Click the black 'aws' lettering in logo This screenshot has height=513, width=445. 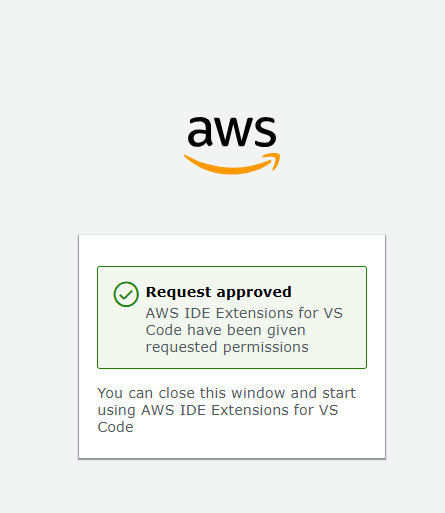coord(232,132)
